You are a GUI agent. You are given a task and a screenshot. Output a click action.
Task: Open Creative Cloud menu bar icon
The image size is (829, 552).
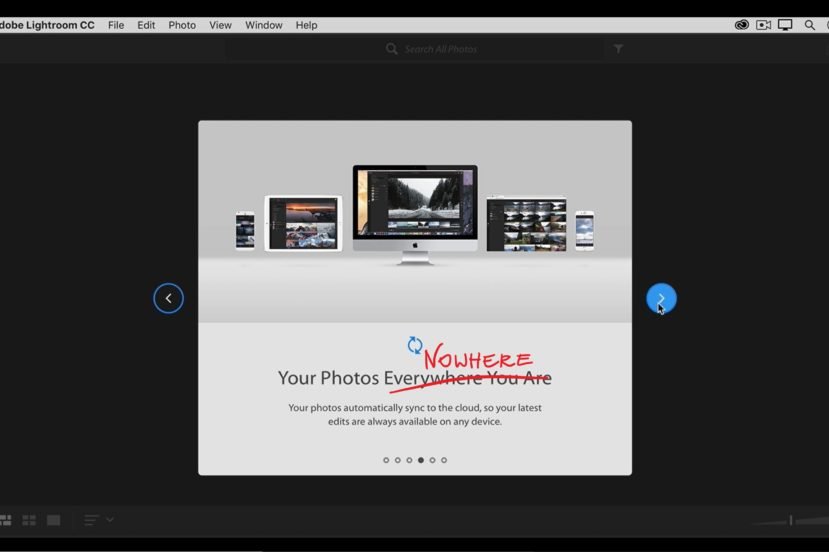(x=741, y=25)
